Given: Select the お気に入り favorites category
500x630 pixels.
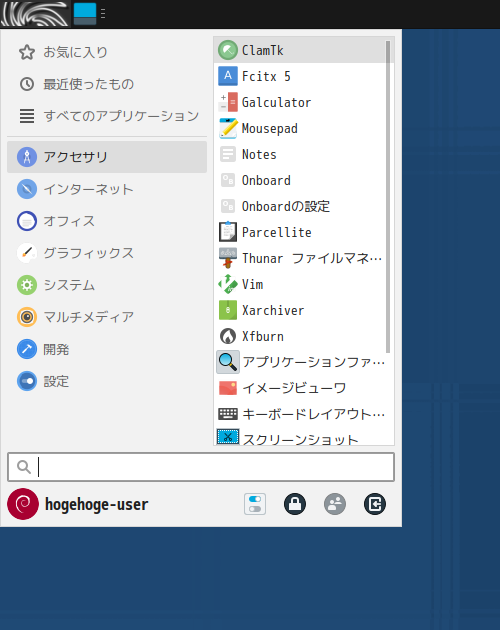Looking at the screenshot, I should click(x=107, y=52).
